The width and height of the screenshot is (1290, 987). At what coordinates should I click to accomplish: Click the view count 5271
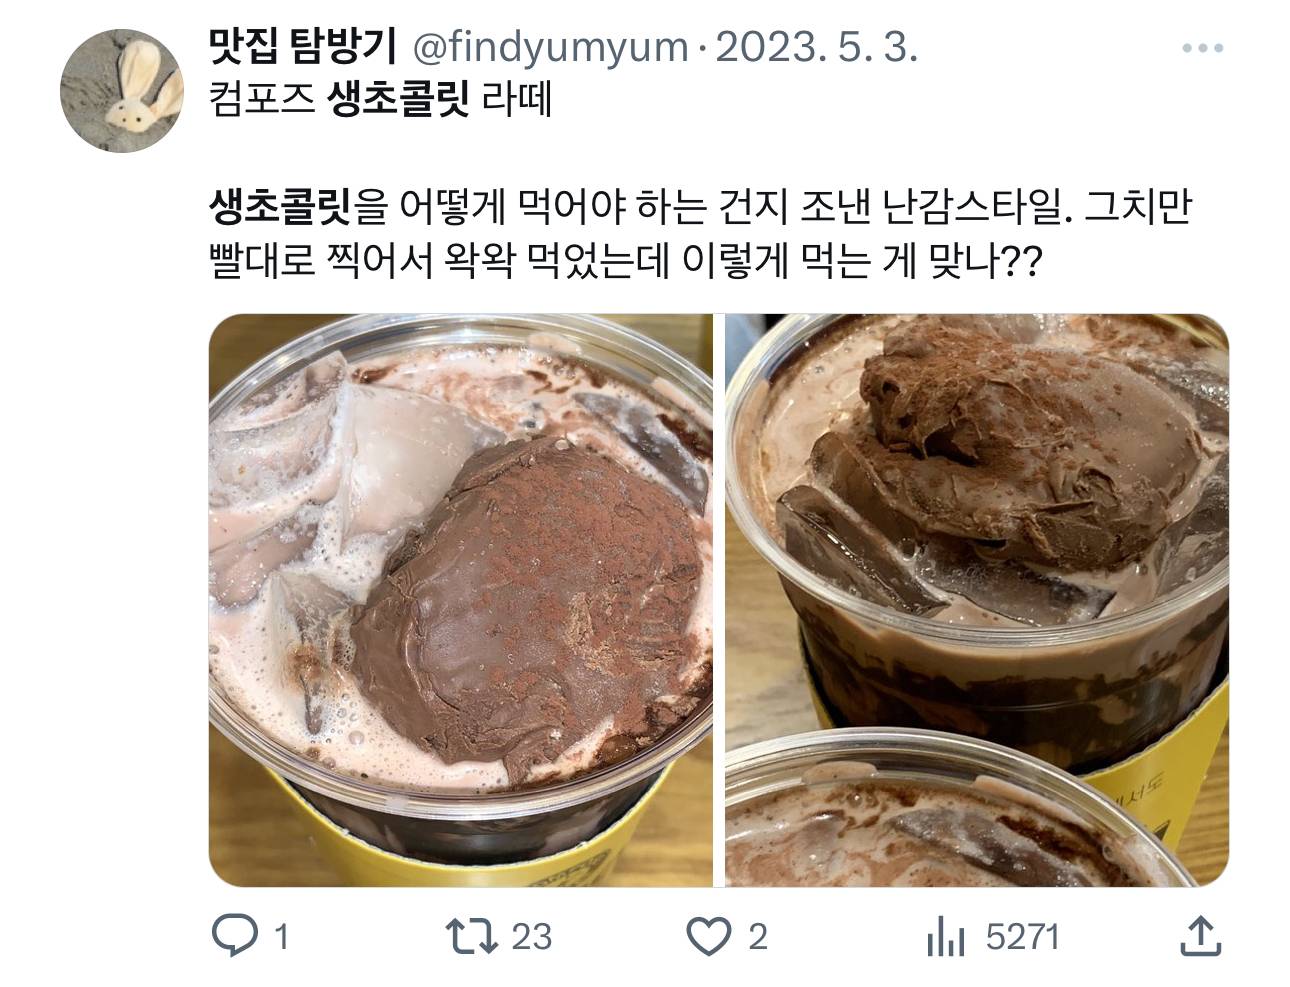point(1022,937)
